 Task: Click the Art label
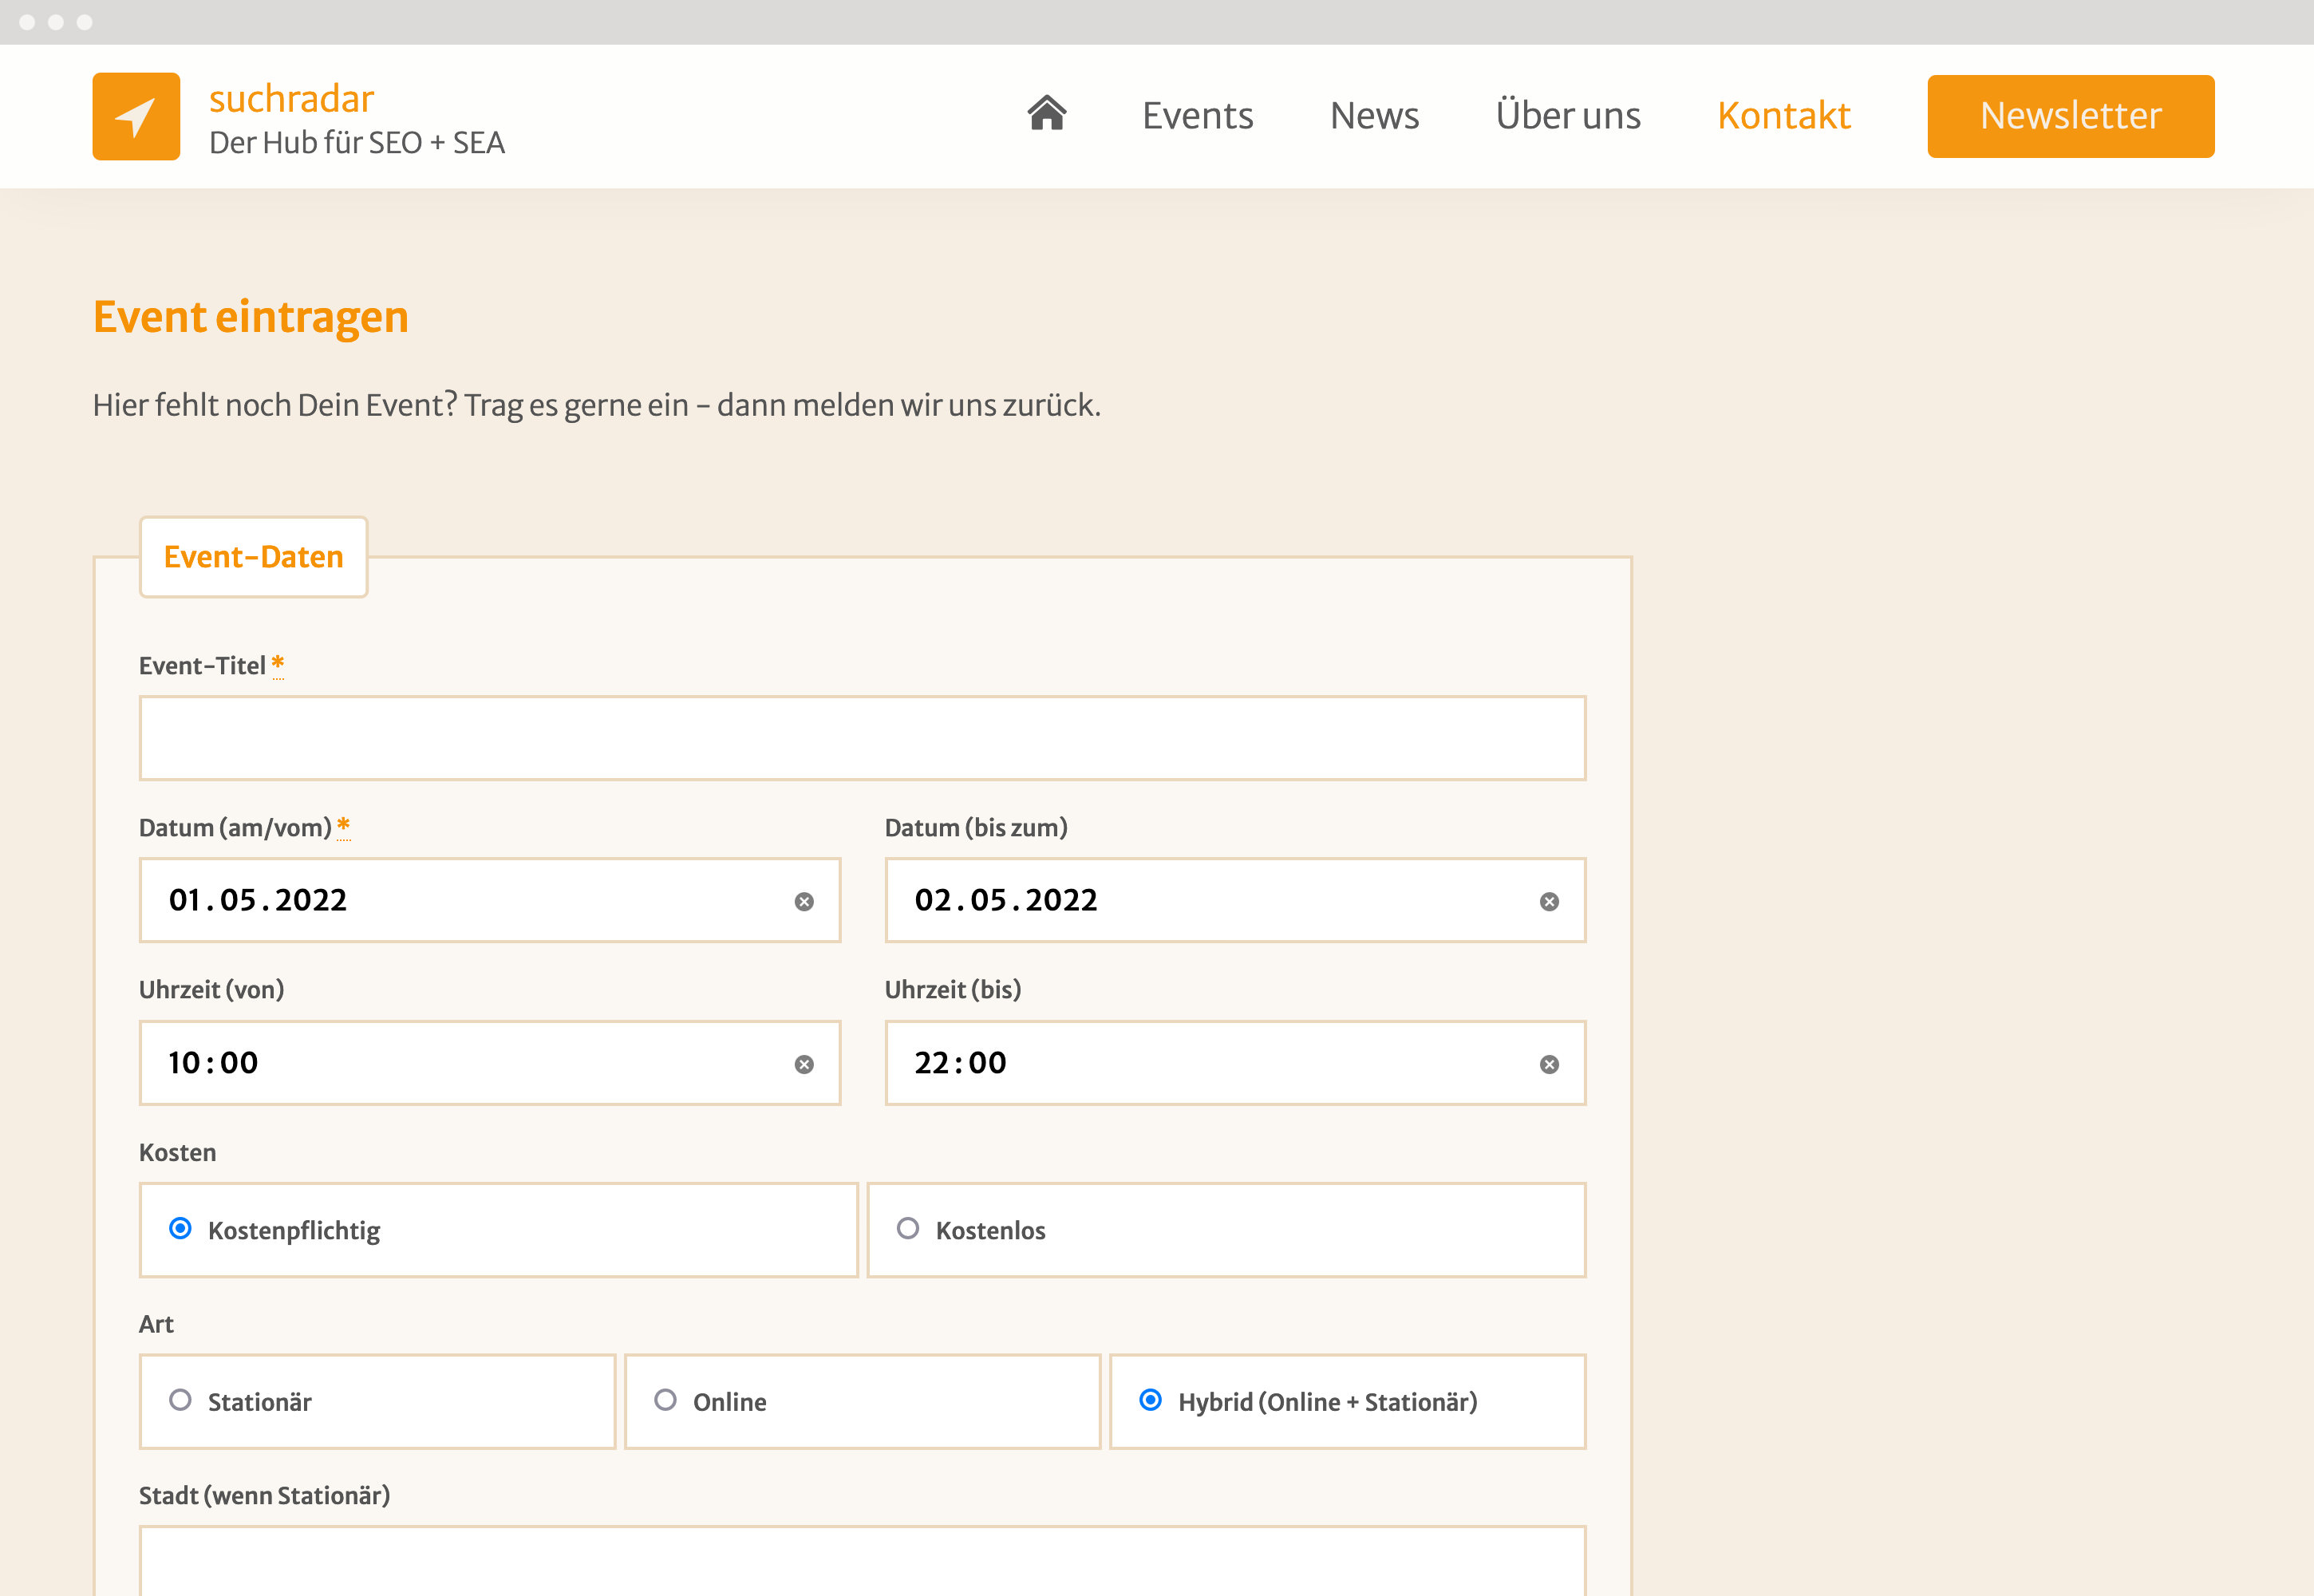156,1324
